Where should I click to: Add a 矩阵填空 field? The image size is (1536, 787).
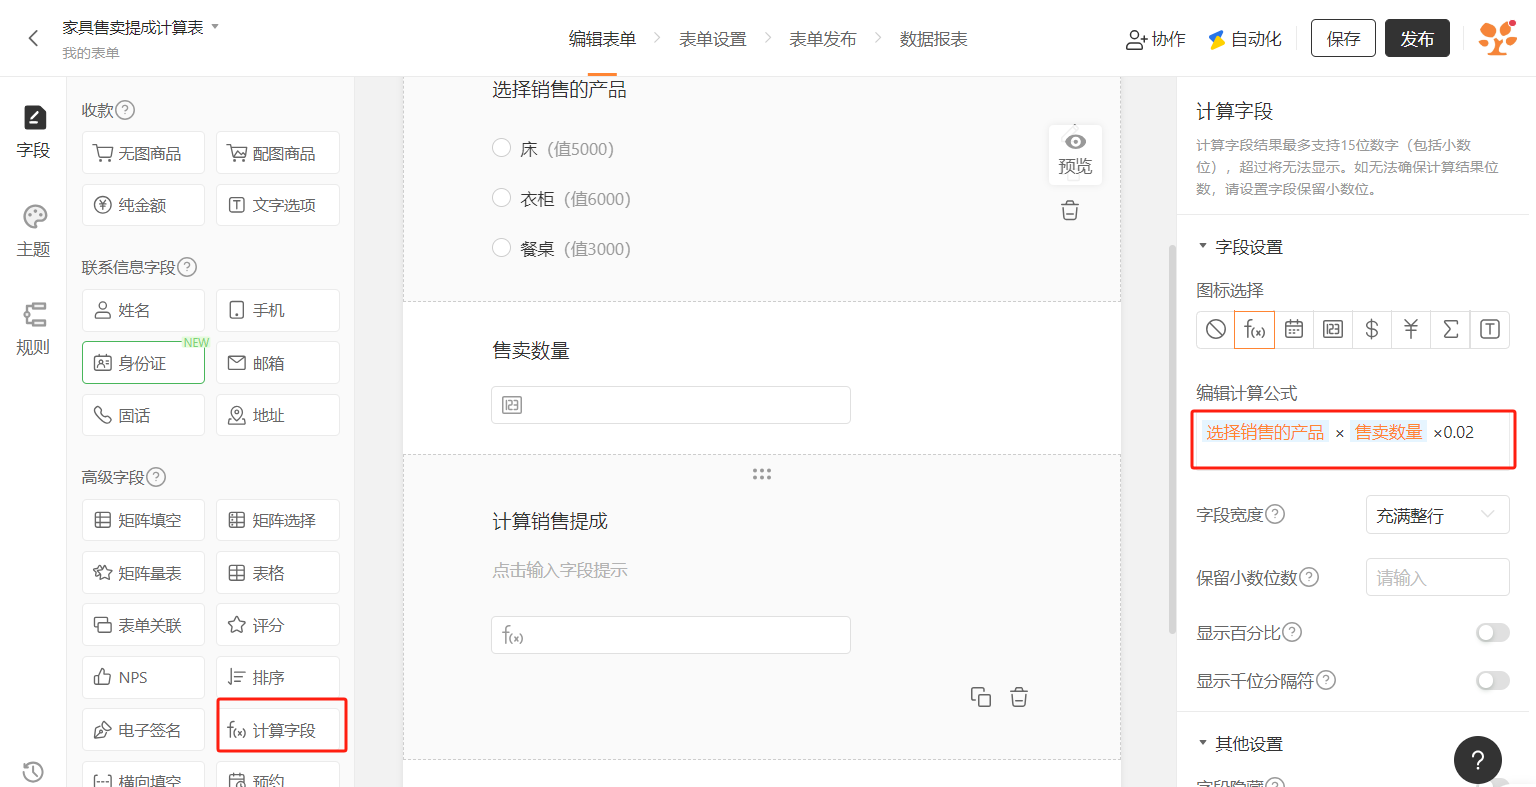click(x=143, y=520)
